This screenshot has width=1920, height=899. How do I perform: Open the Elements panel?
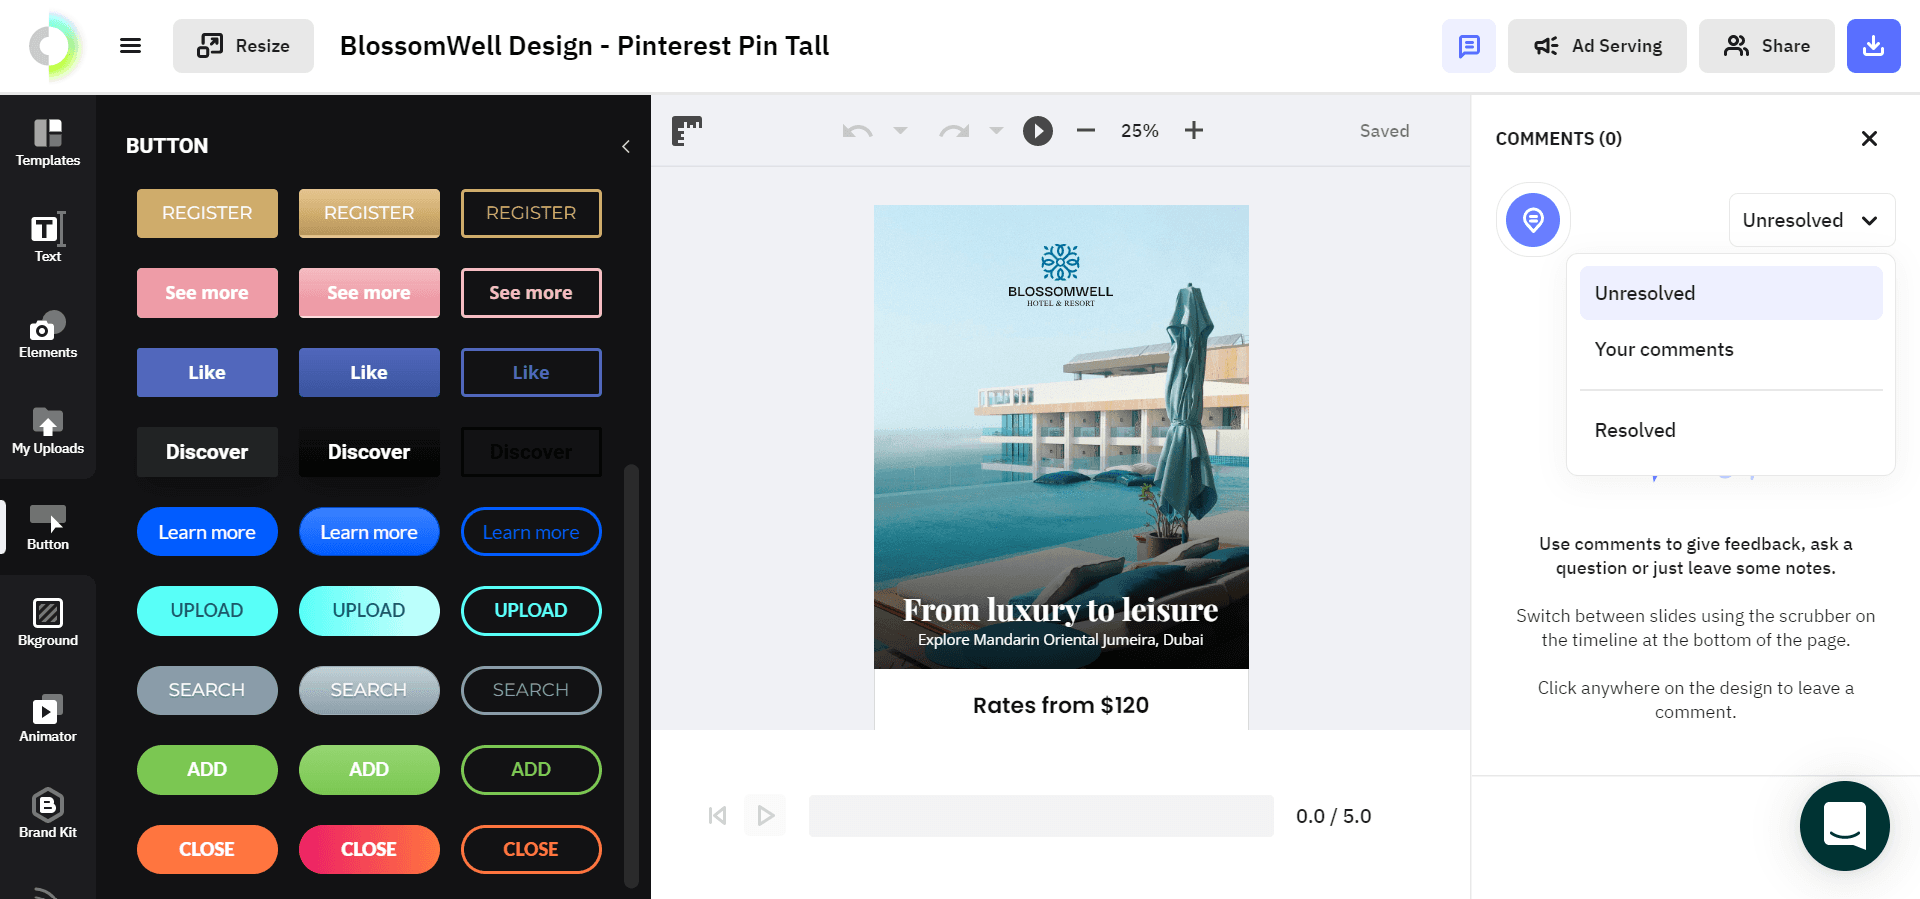48,335
